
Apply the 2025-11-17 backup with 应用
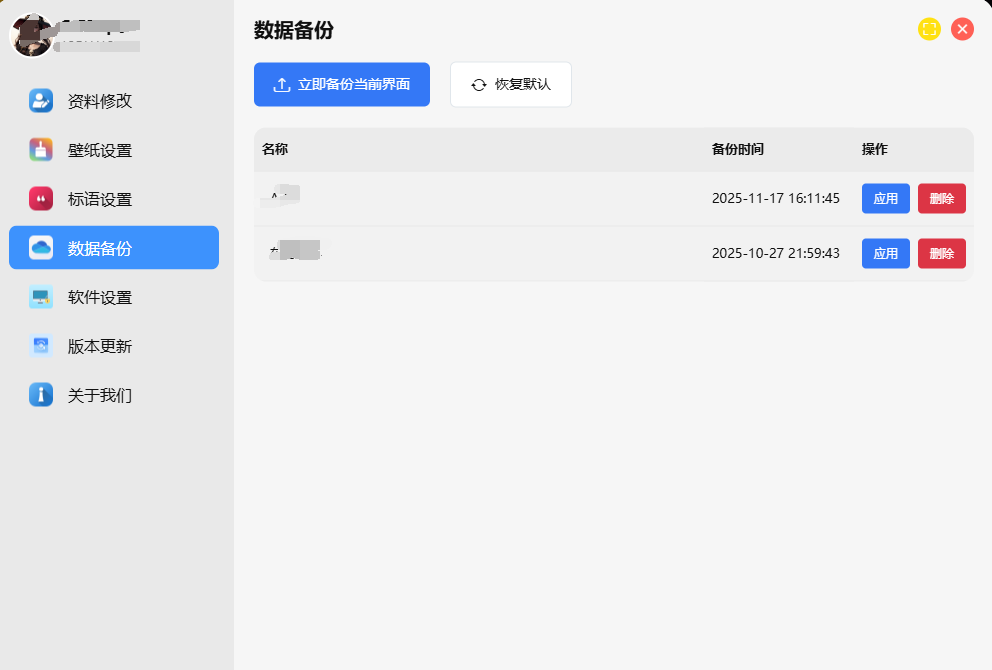coord(885,198)
